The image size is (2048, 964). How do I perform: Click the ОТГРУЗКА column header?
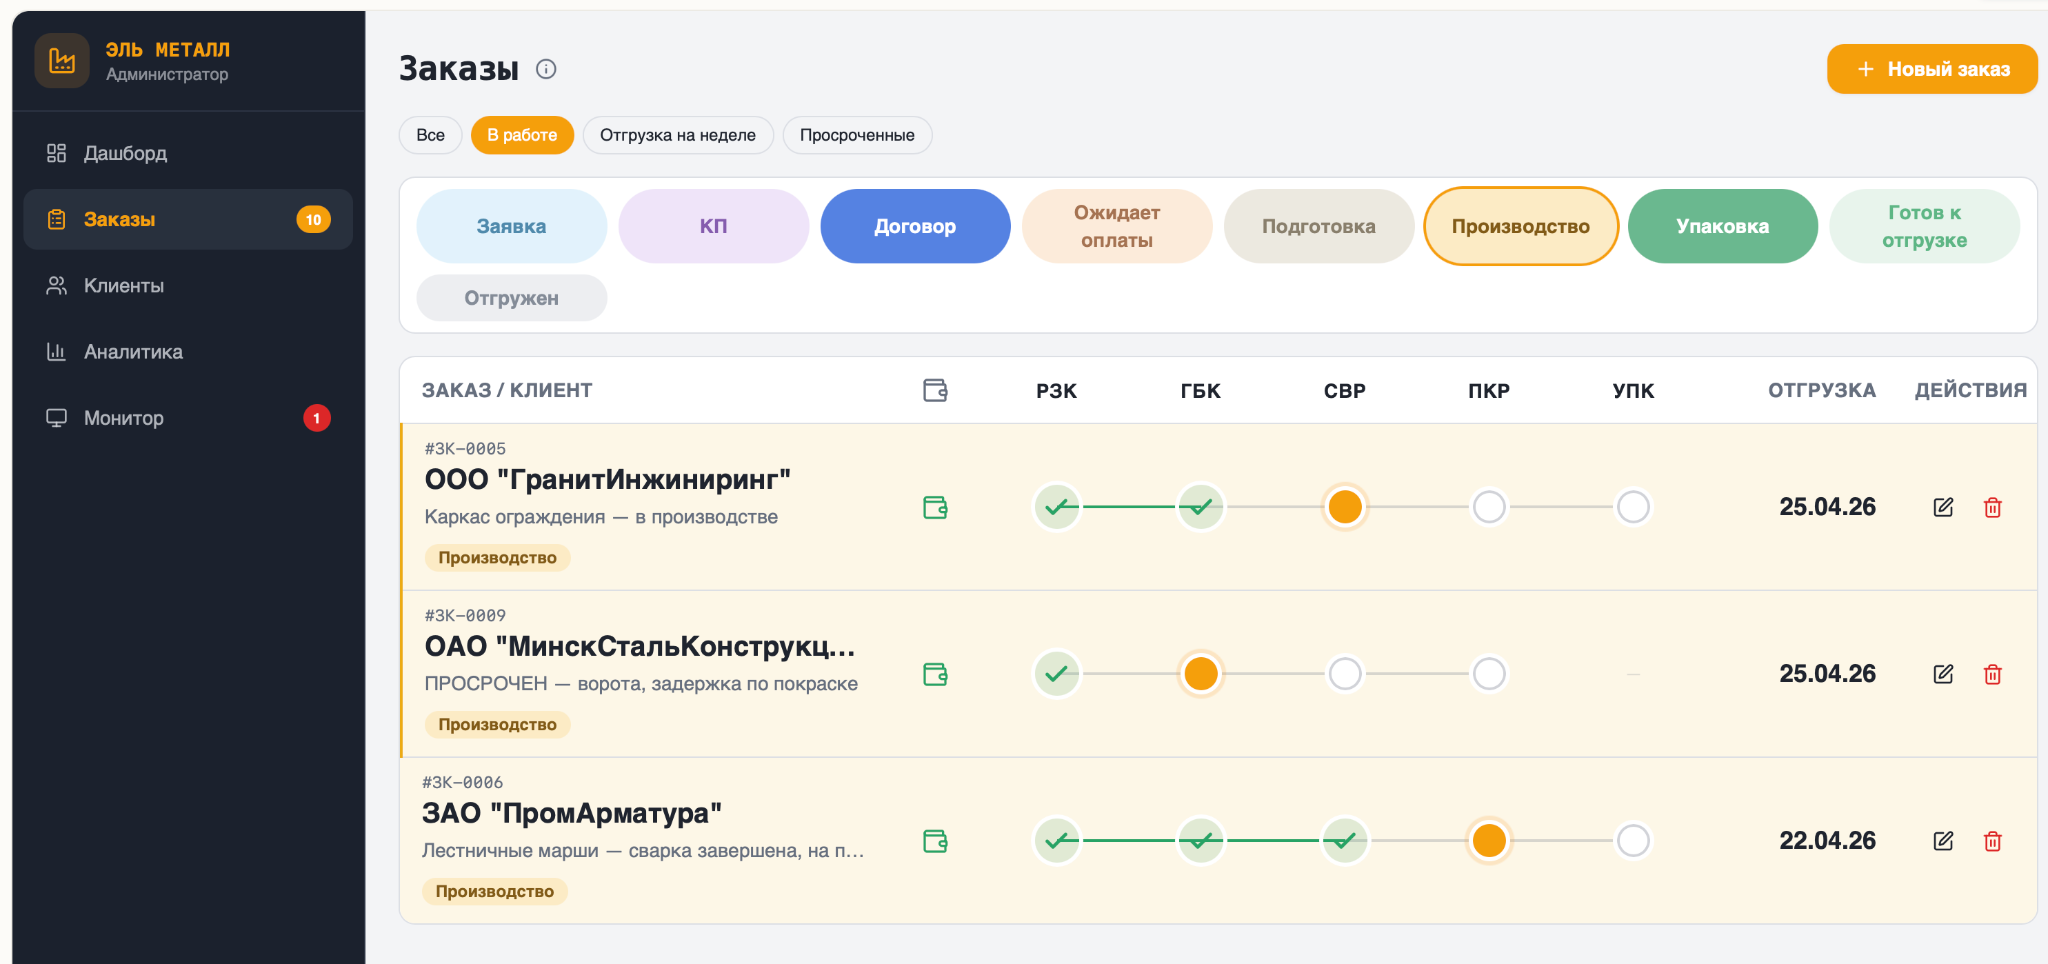(1822, 390)
